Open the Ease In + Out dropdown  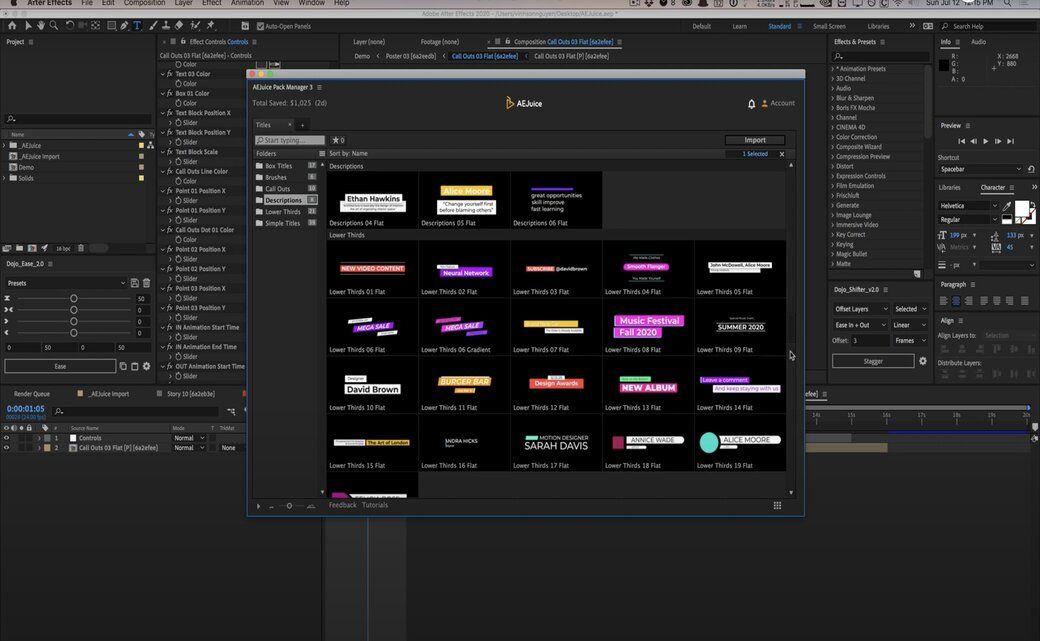pos(860,325)
